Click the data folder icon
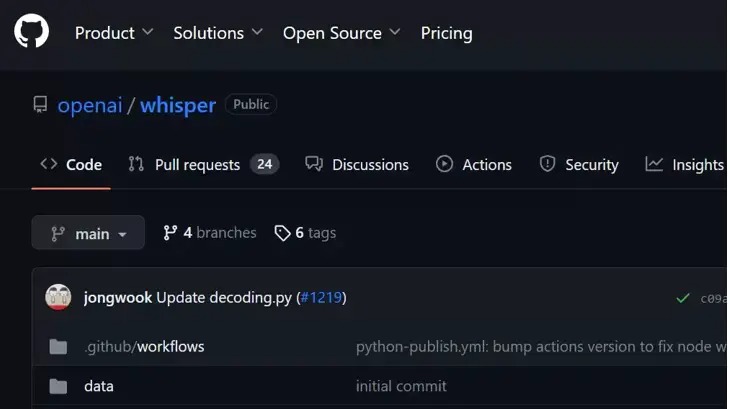 [x=58, y=386]
